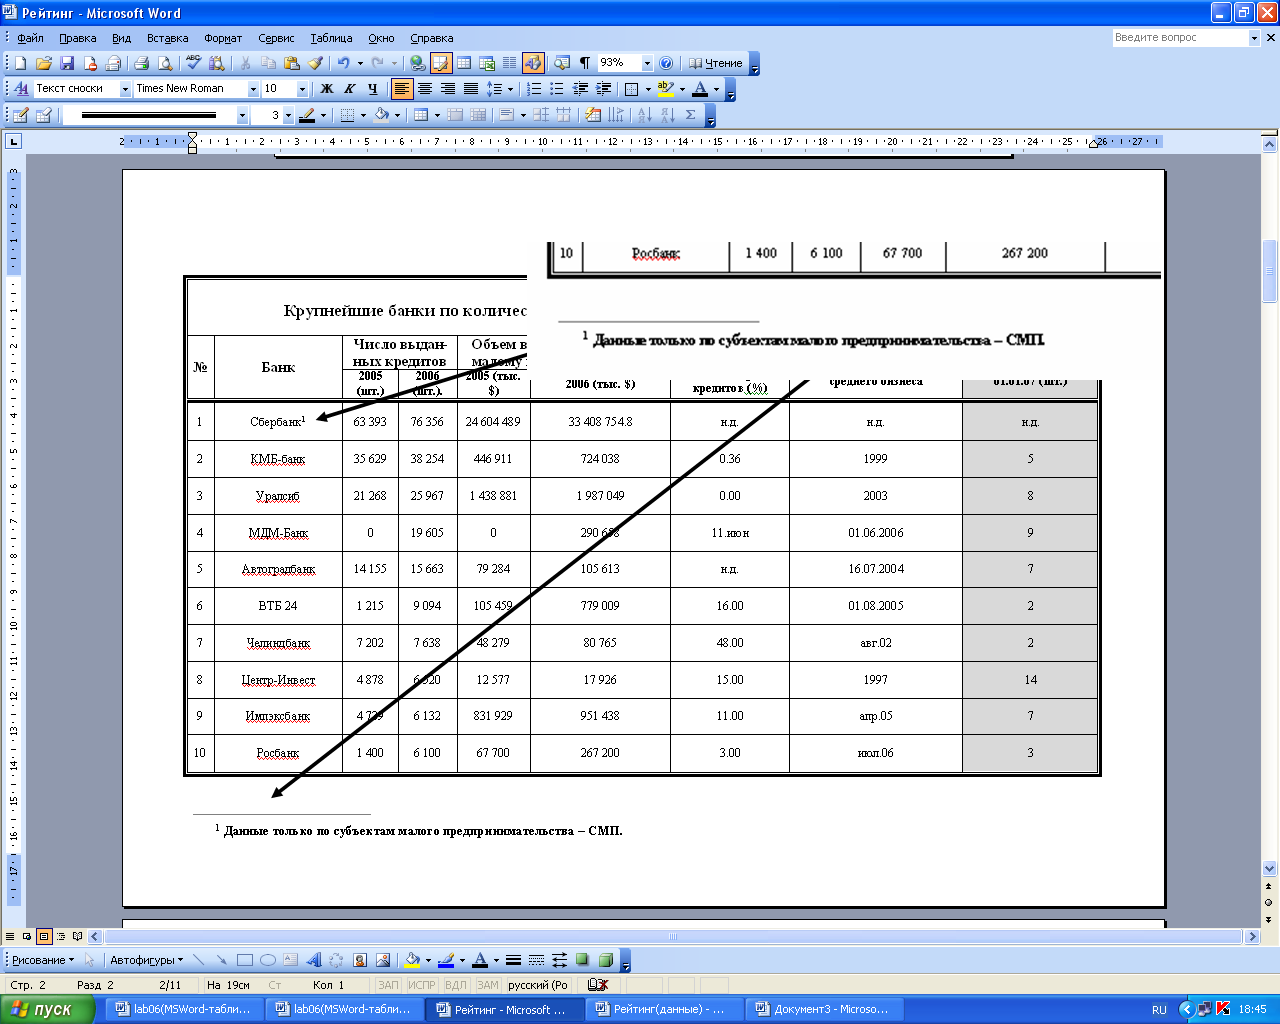The width and height of the screenshot is (1280, 1024).
Task: Draw a rectangle shape tool
Action: tap(245, 960)
